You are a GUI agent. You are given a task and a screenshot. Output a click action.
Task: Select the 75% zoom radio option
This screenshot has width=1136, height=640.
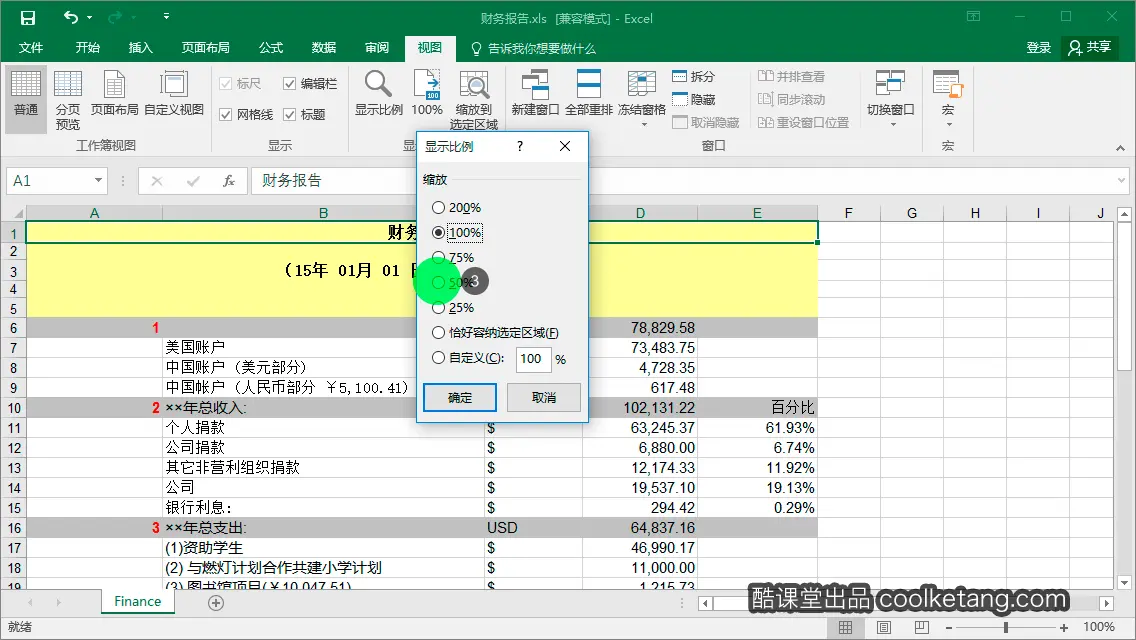[x=438, y=257]
